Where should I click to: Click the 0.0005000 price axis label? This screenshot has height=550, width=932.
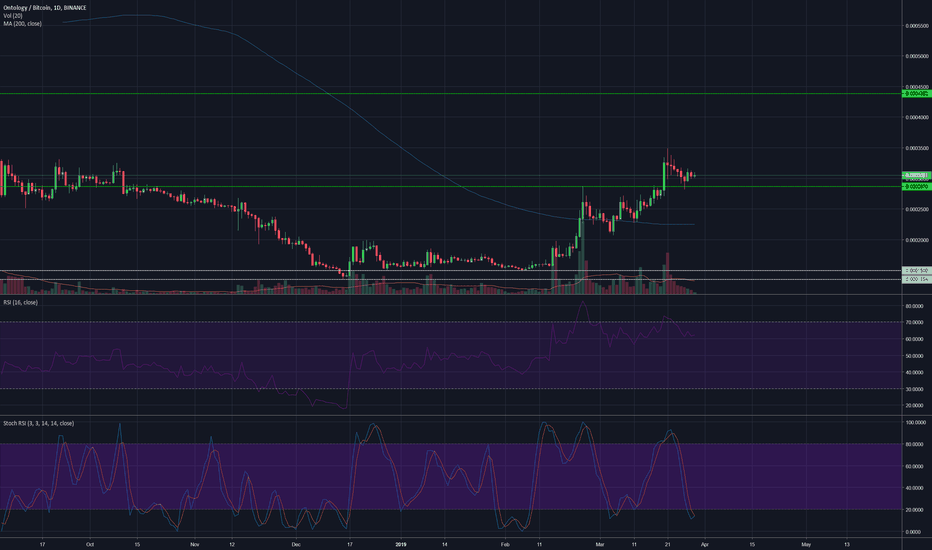pos(917,56)
